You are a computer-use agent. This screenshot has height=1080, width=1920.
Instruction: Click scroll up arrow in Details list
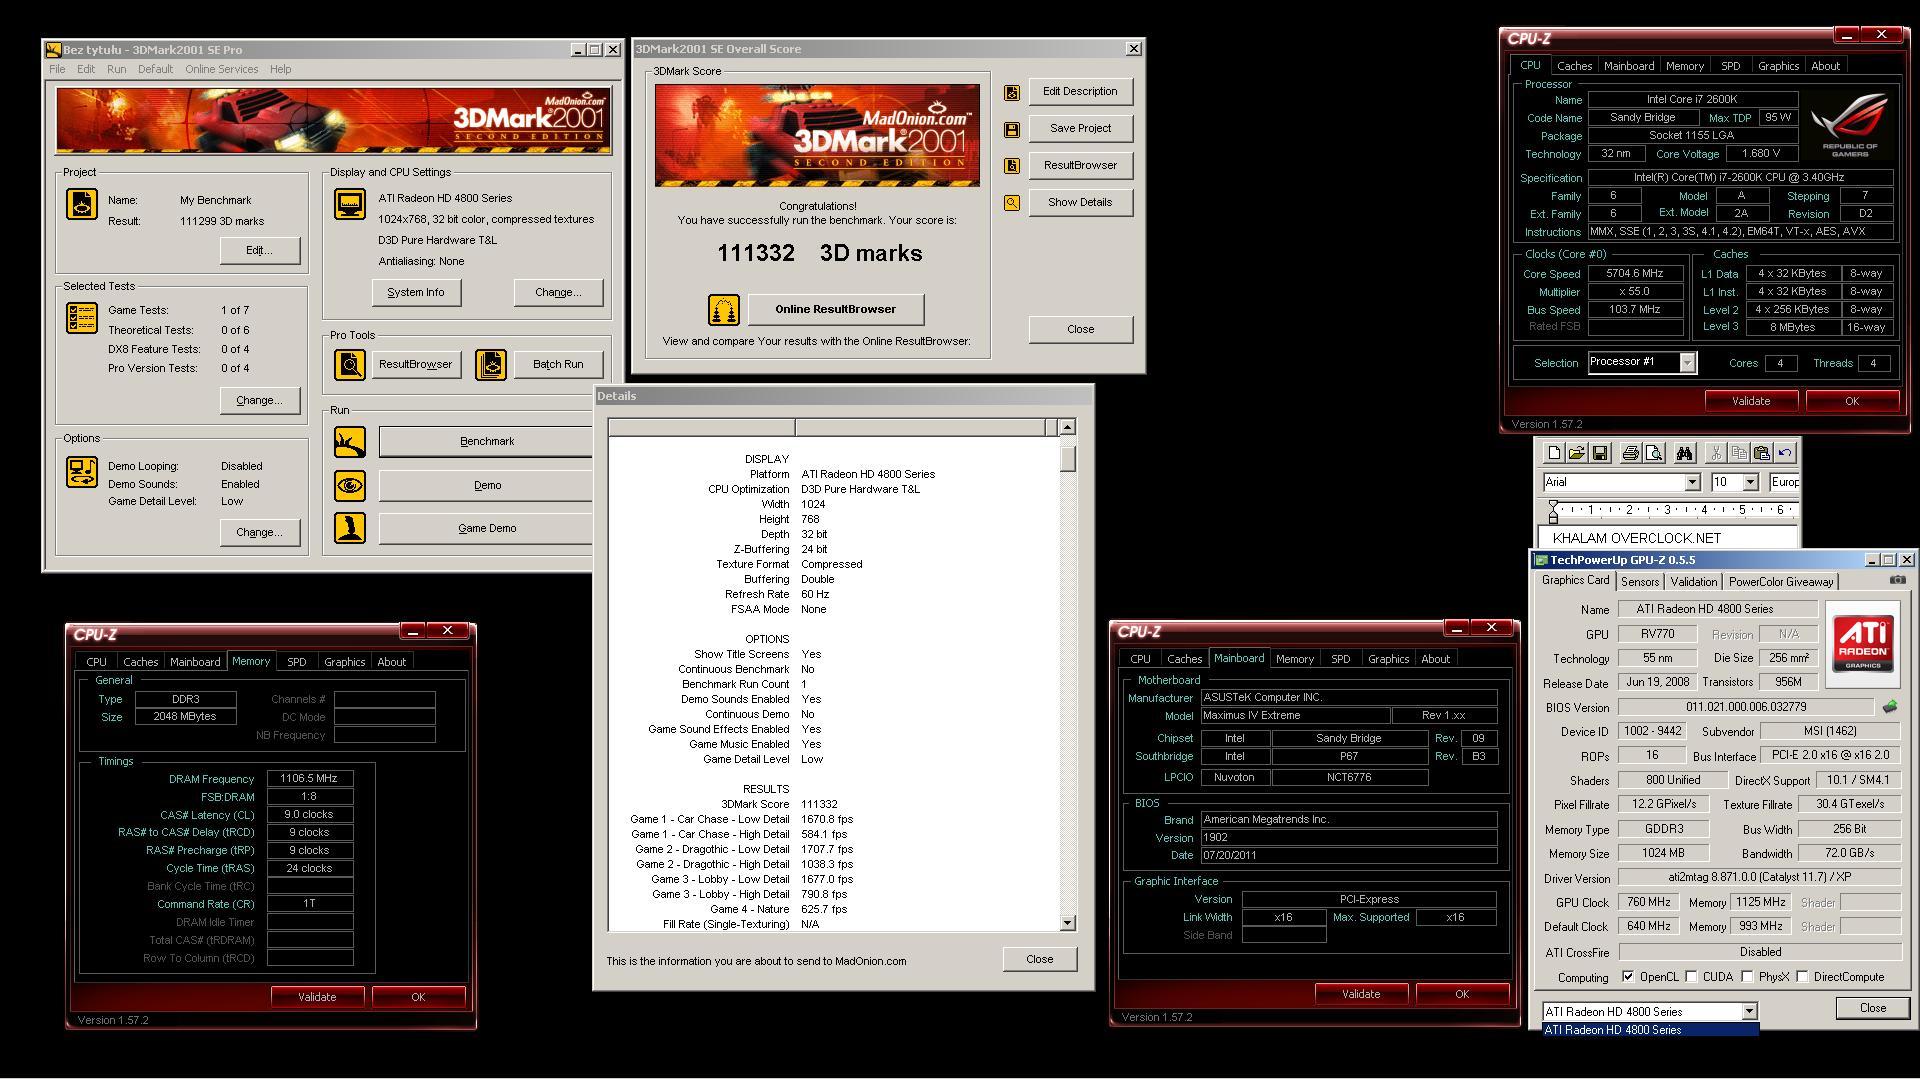point(1068,428)
